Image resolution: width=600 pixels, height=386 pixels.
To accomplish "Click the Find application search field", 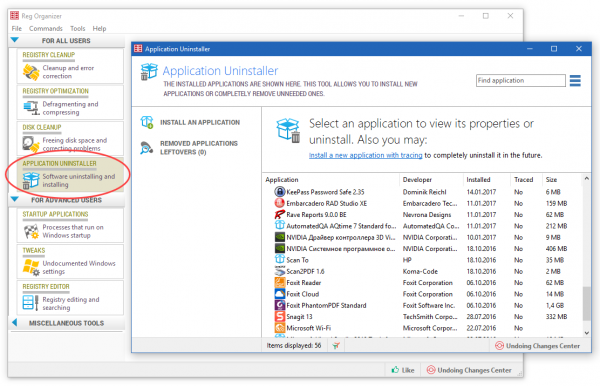I will click(x=520, y=81).
